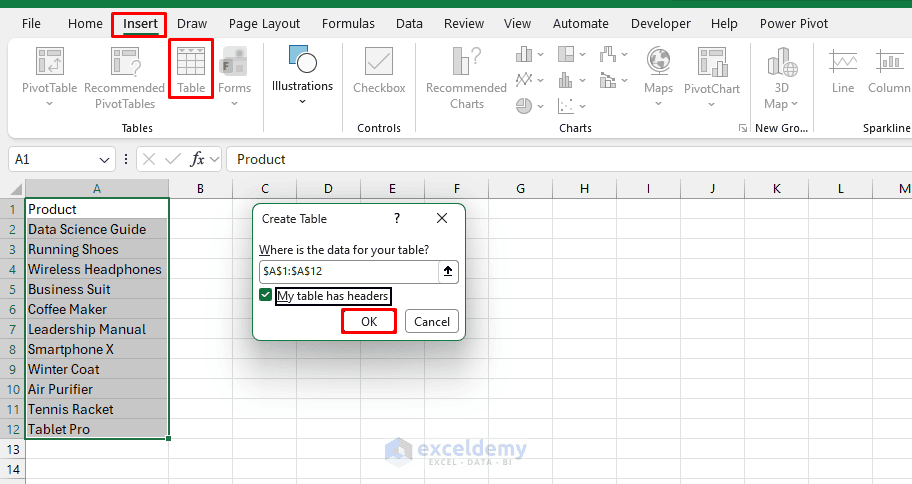Expand the formula bar fx dropdown
The width and height of the screenshot is (912, 484).
215,159
